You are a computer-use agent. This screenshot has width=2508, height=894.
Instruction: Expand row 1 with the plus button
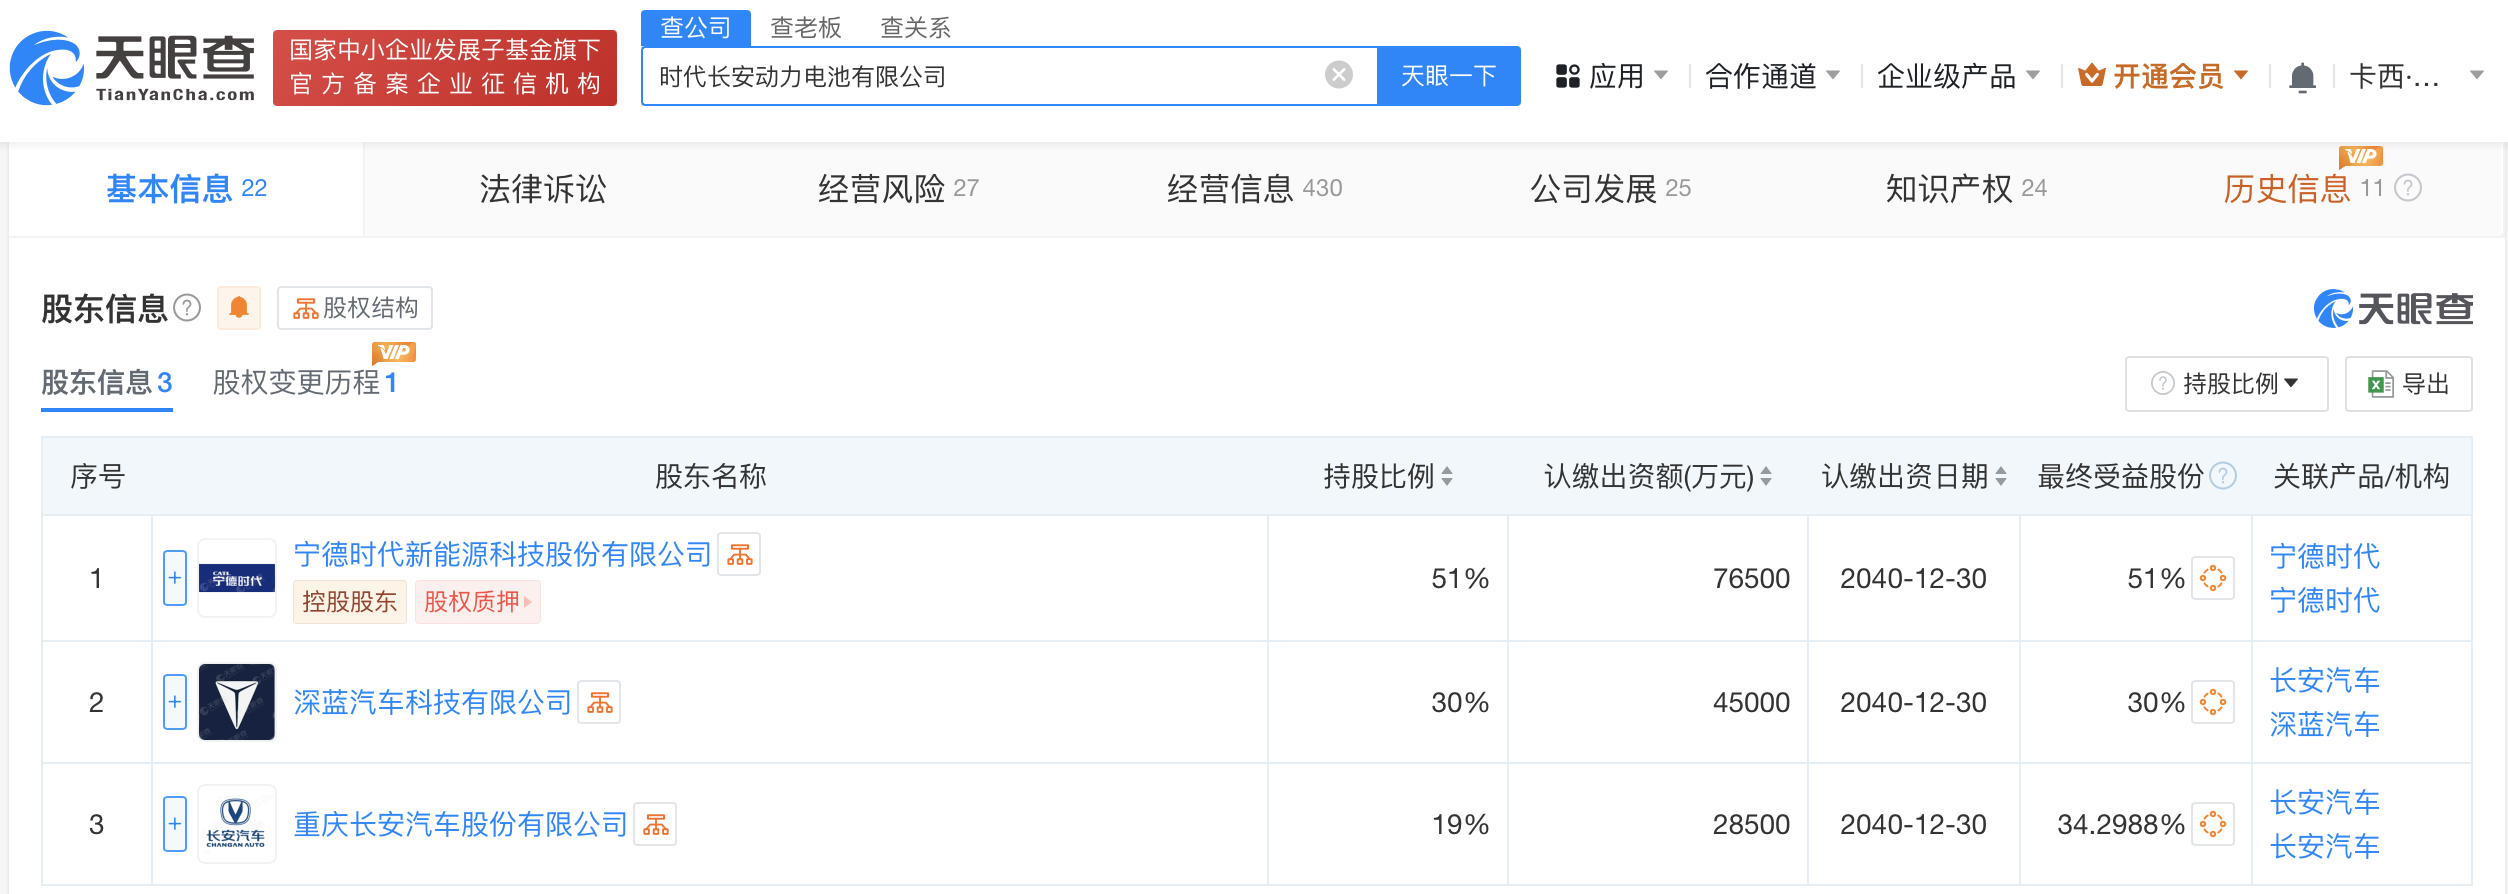[x=175, y=578]
